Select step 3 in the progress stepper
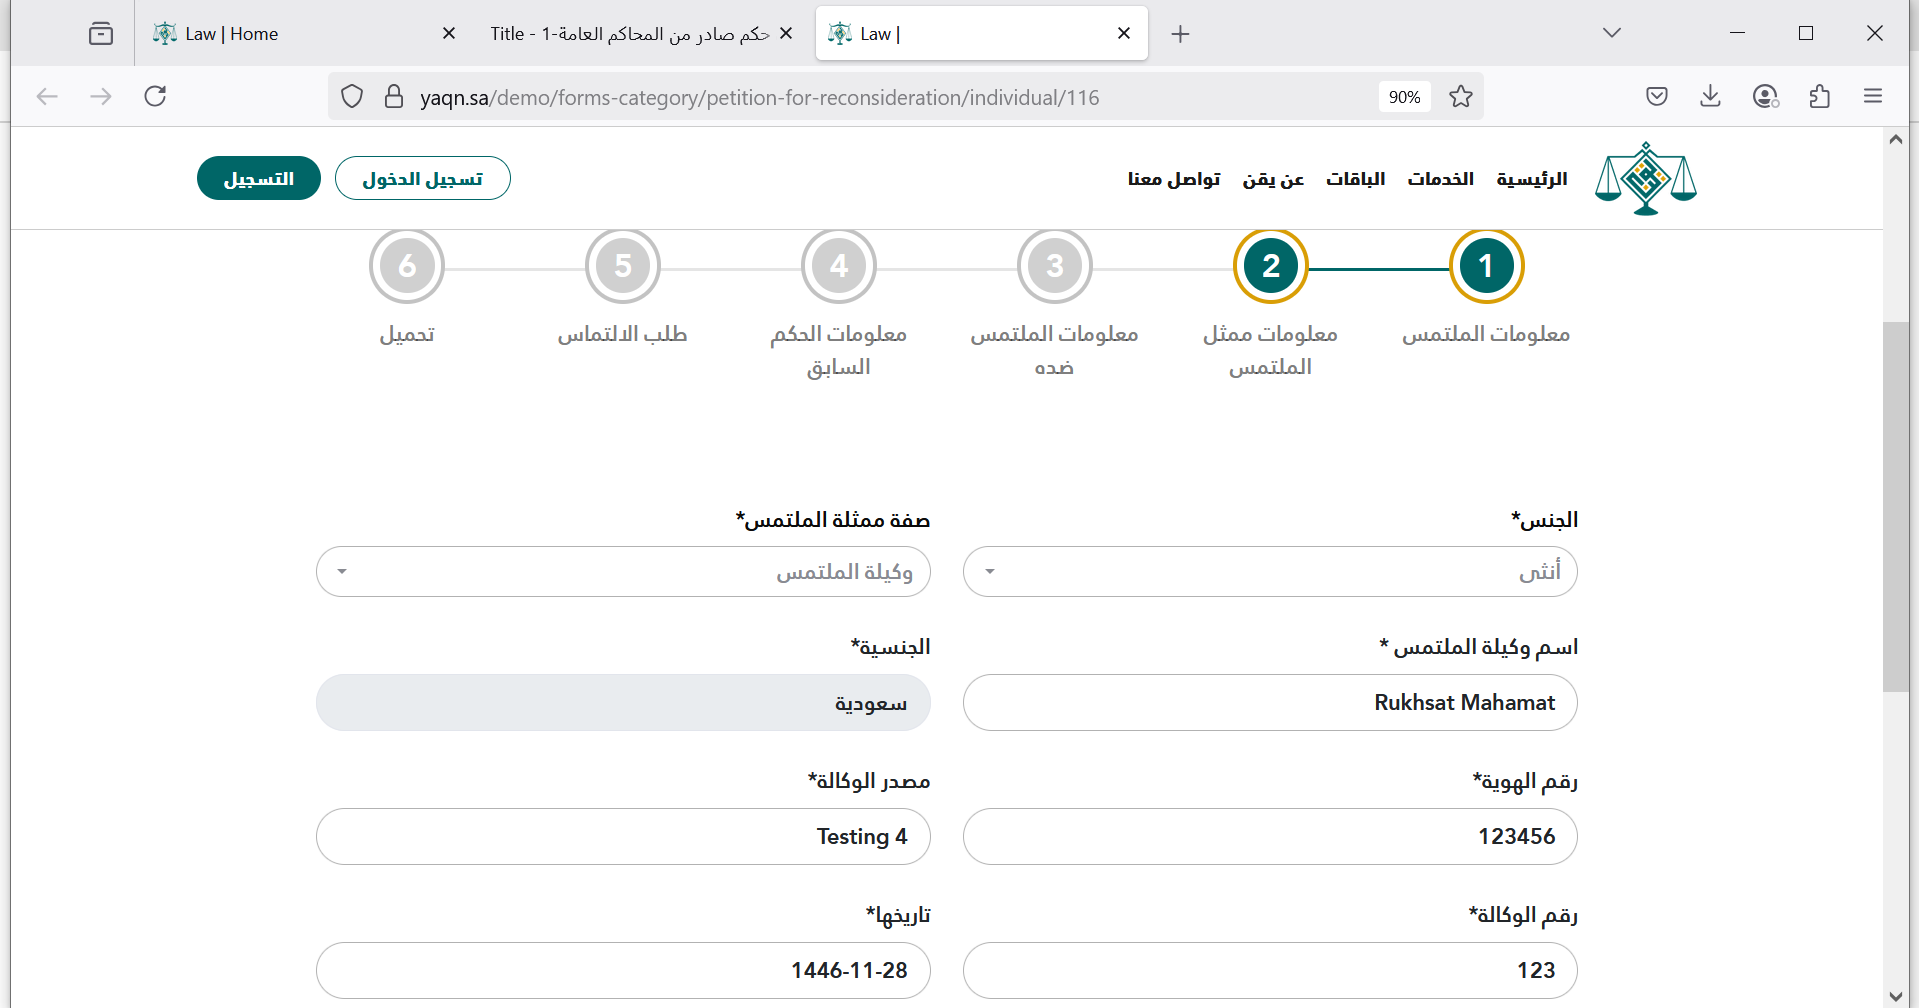The image size is (1919, 1008). coord(1054,266)
